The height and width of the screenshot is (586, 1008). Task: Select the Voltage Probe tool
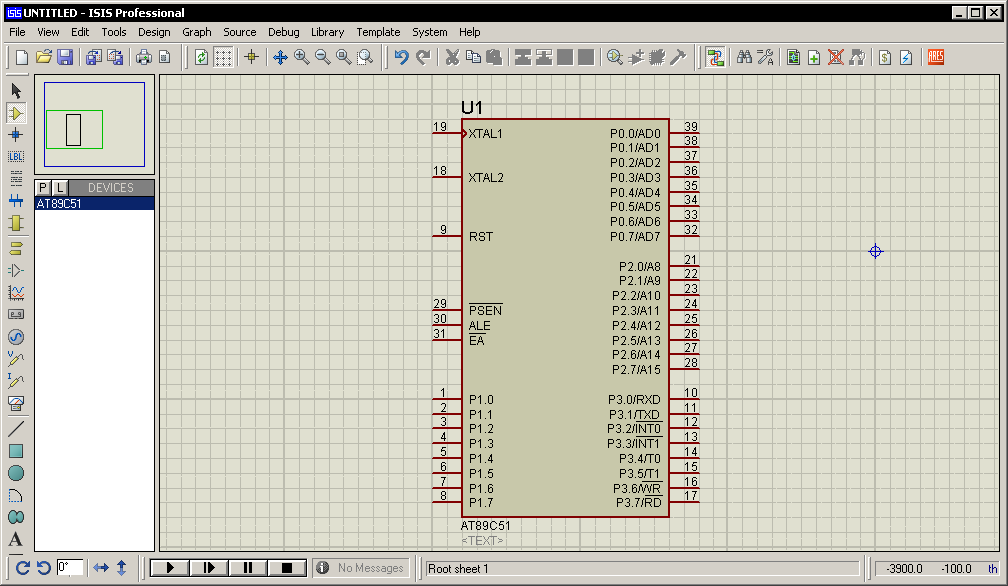pyautogui.click(x=16, y=359)
